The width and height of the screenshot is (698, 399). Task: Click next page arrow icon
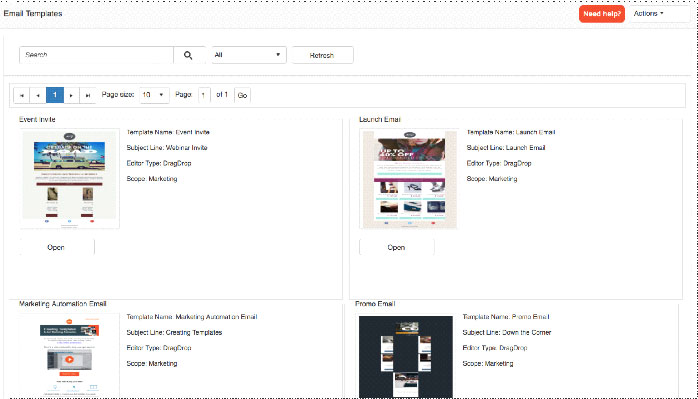pos(71,95)
